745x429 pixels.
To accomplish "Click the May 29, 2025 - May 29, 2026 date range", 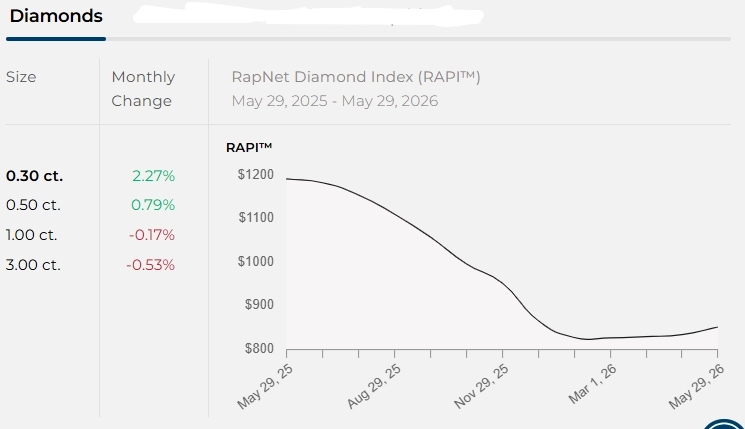I will 334,101.
